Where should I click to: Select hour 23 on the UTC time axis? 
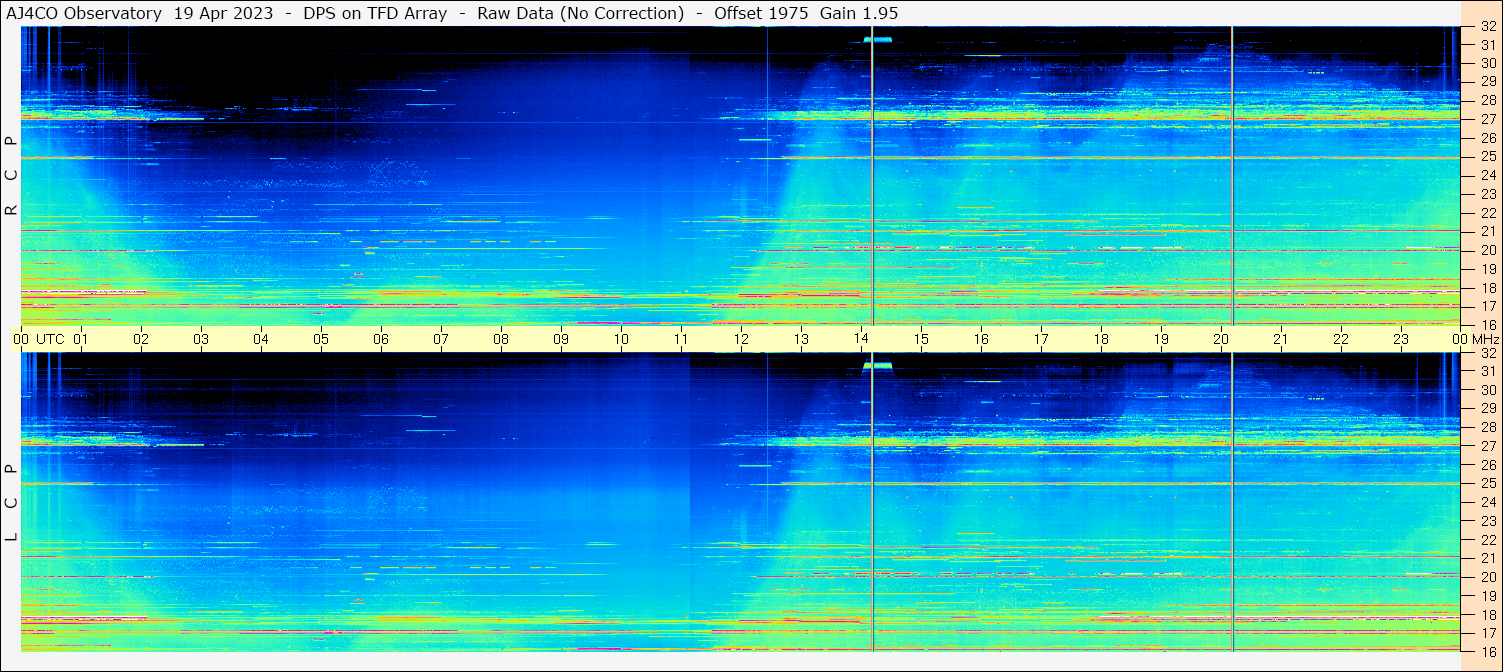(x=1401, y=339)
